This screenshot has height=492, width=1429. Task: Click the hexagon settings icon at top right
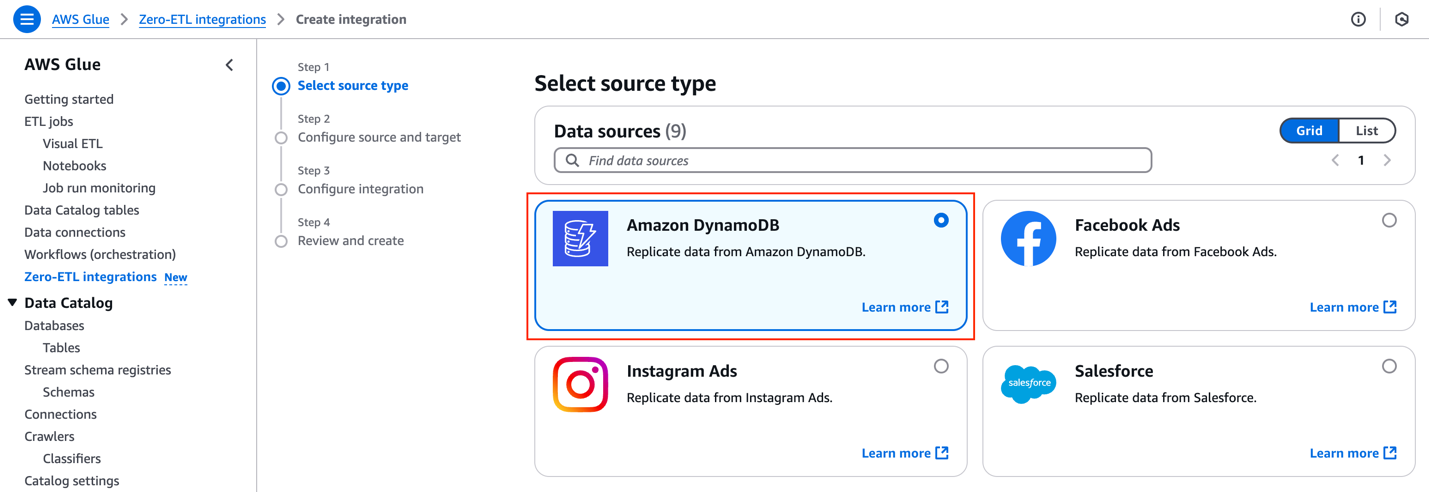tap(1402, 19)
